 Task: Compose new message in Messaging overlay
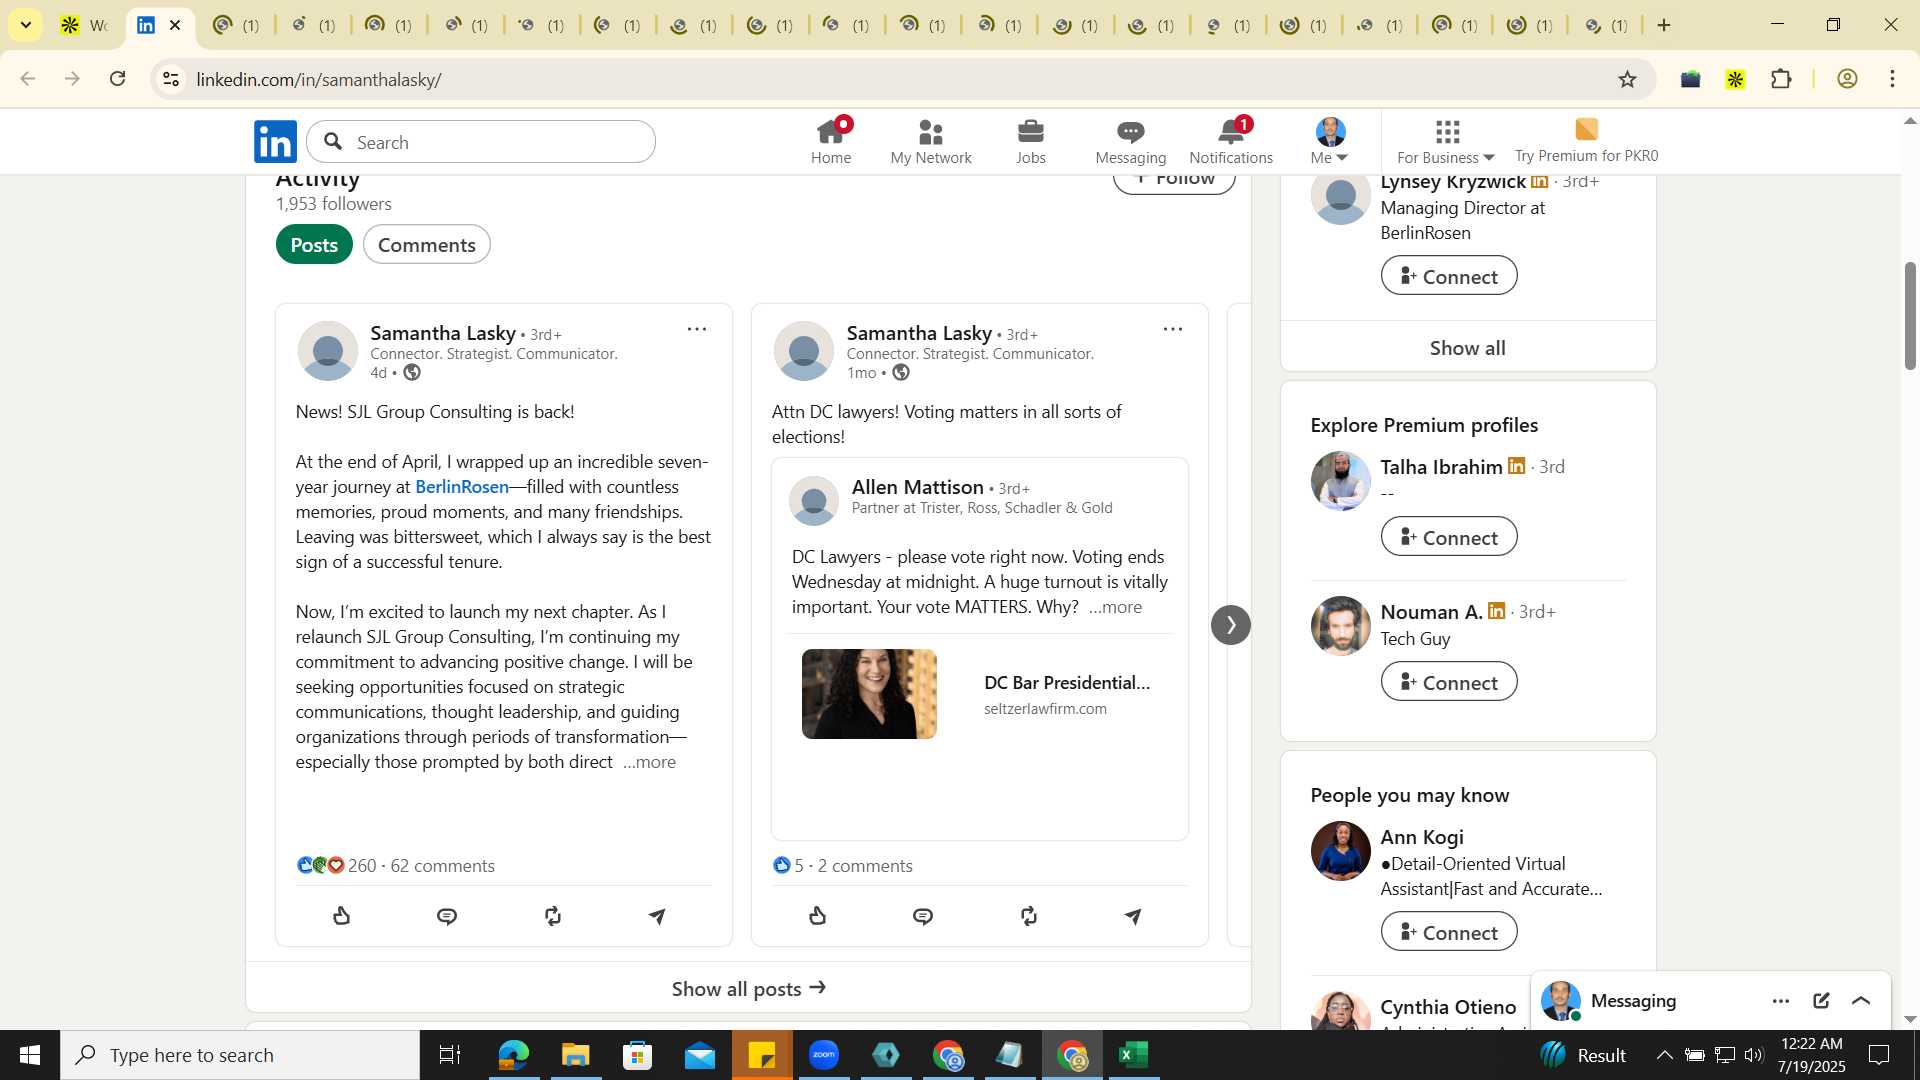tap(1821, 1001)
